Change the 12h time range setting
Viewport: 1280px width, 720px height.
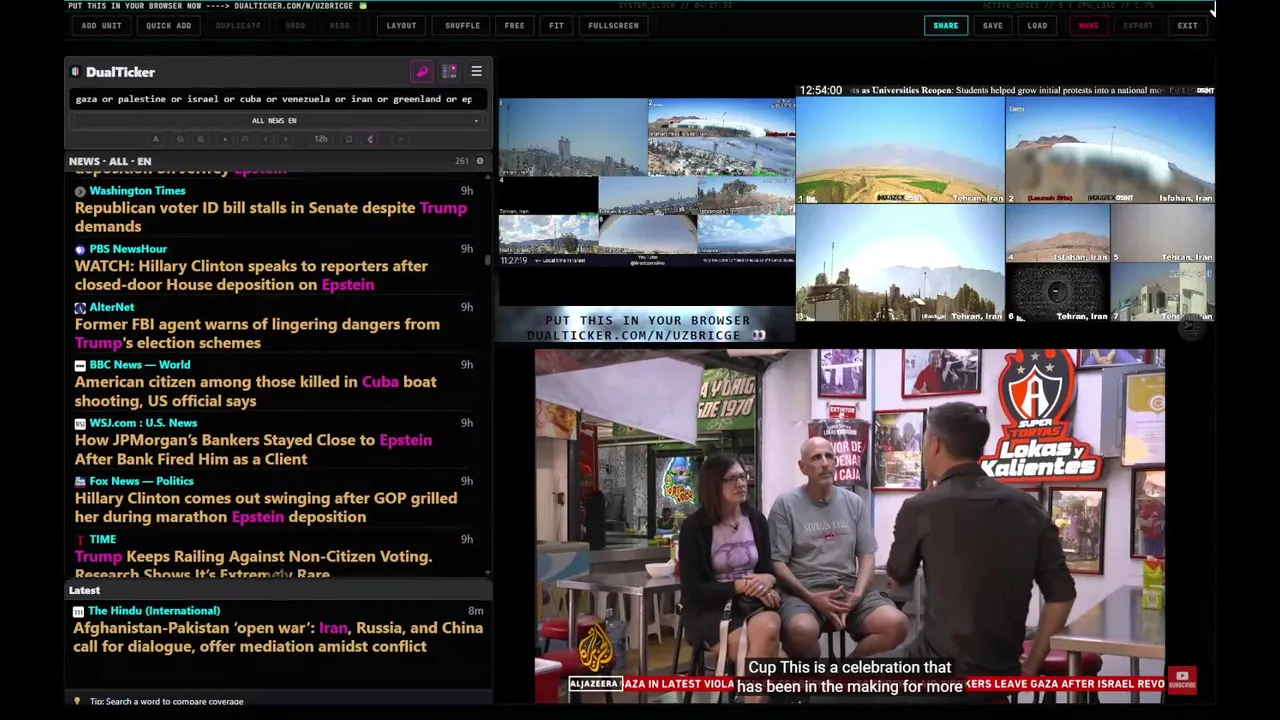point(321,139)
